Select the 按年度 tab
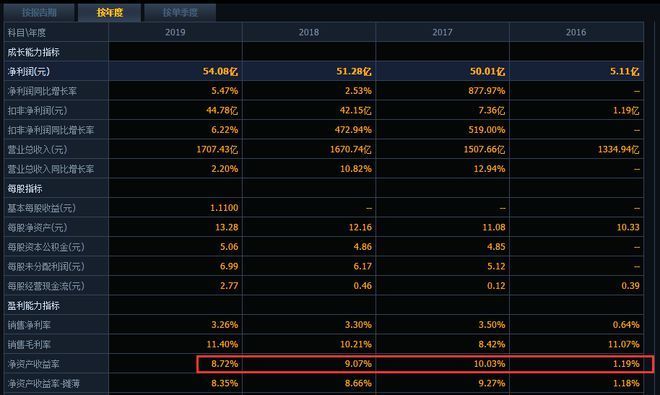660x395 pixels. pos(109,12)
